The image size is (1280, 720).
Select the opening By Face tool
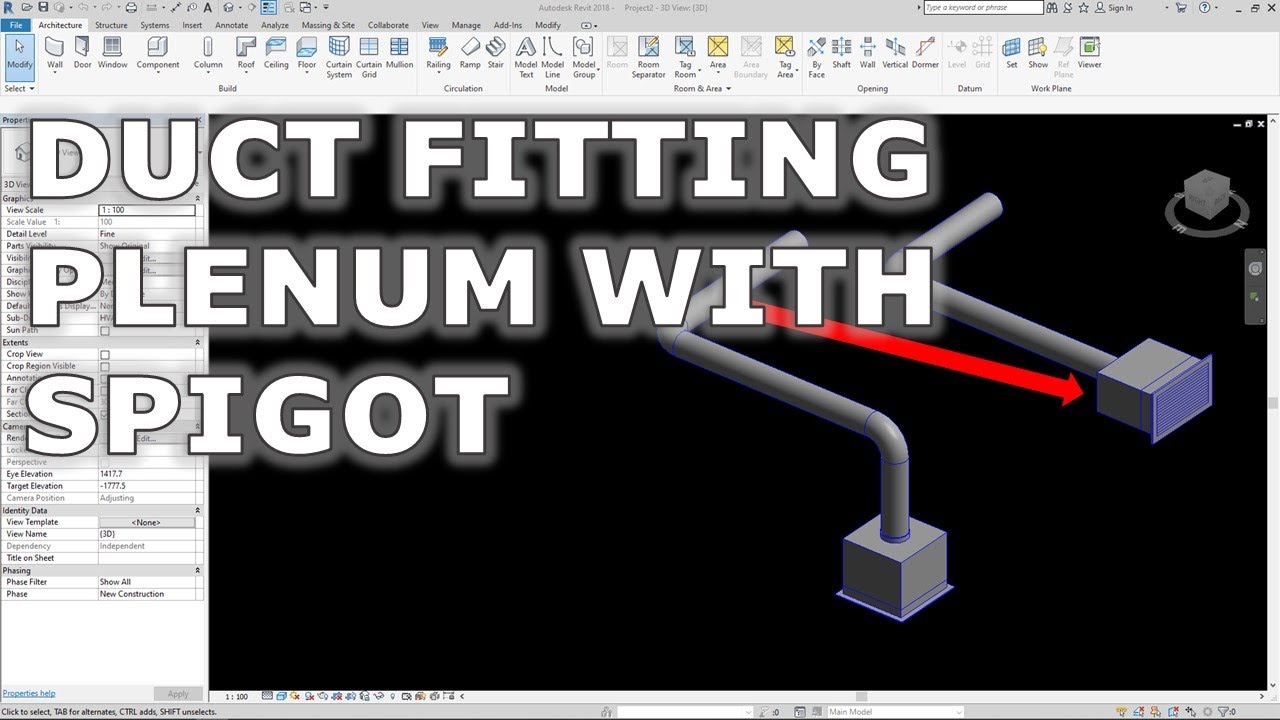tap(816, 58)
